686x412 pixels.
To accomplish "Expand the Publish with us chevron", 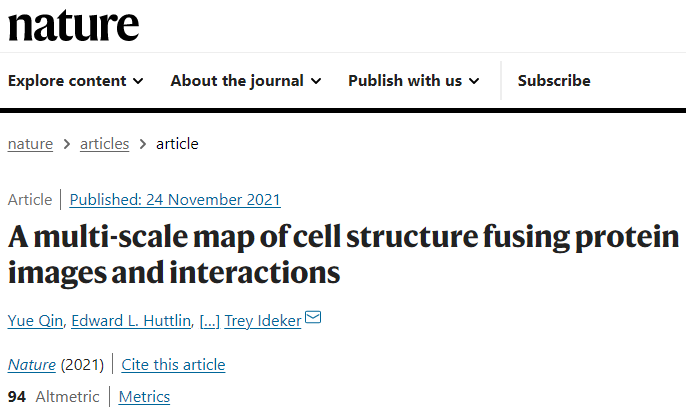I will point(474,81).
